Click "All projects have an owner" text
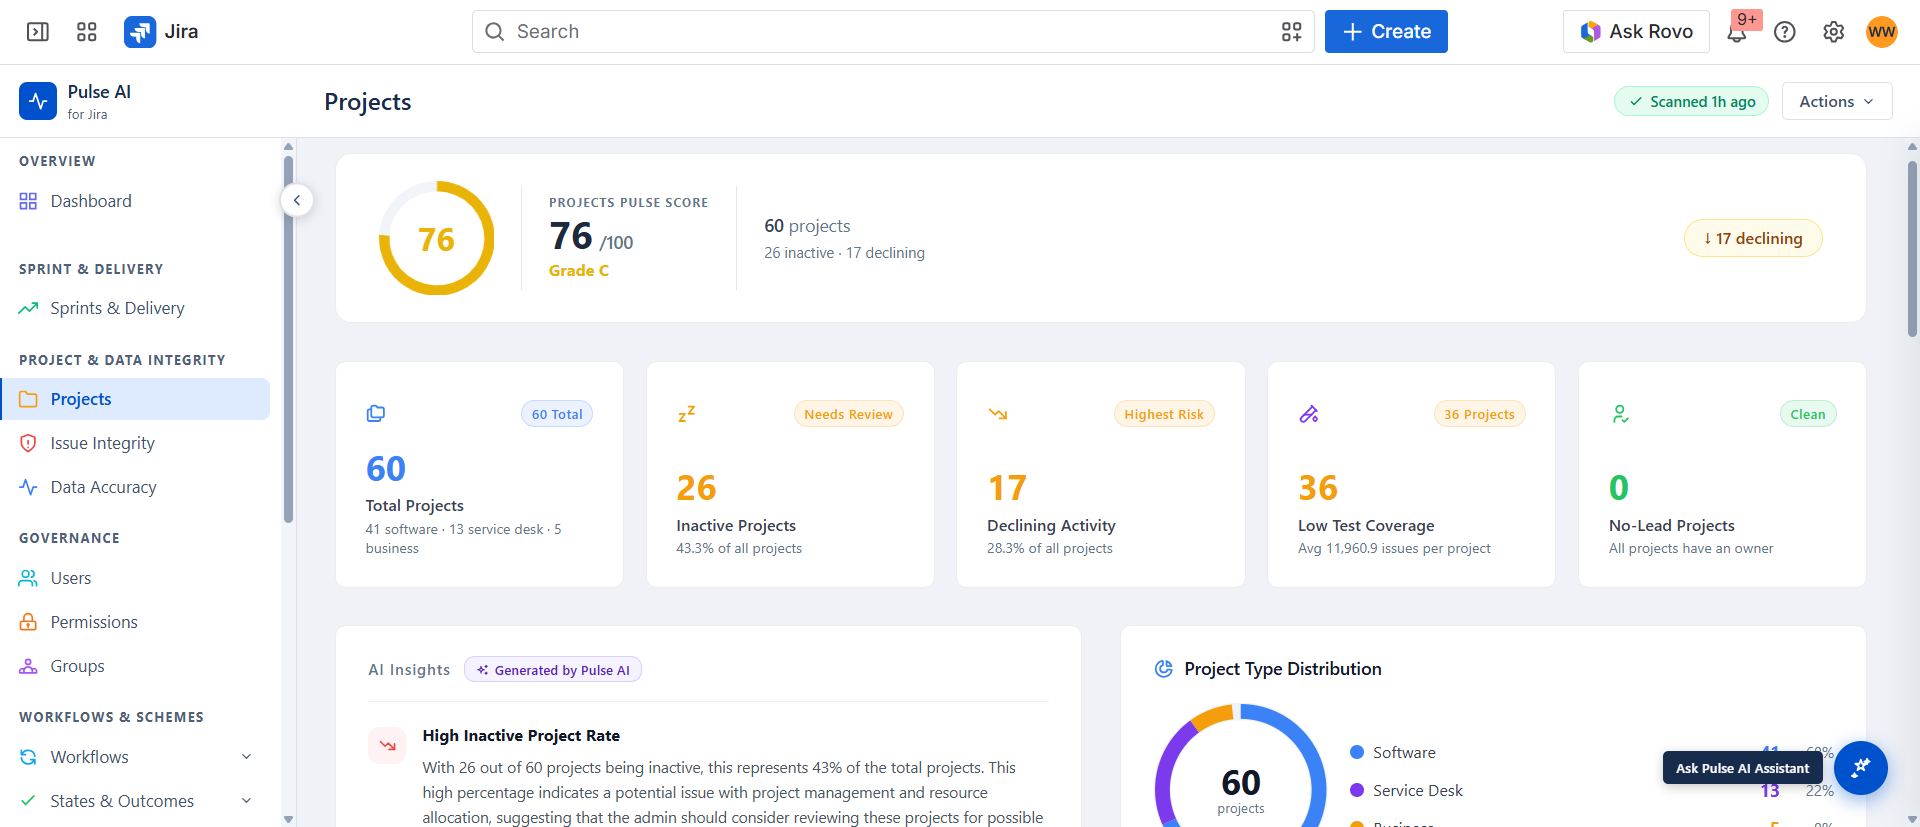This screenshot has width=1920, height=827. coord(1691,548)
